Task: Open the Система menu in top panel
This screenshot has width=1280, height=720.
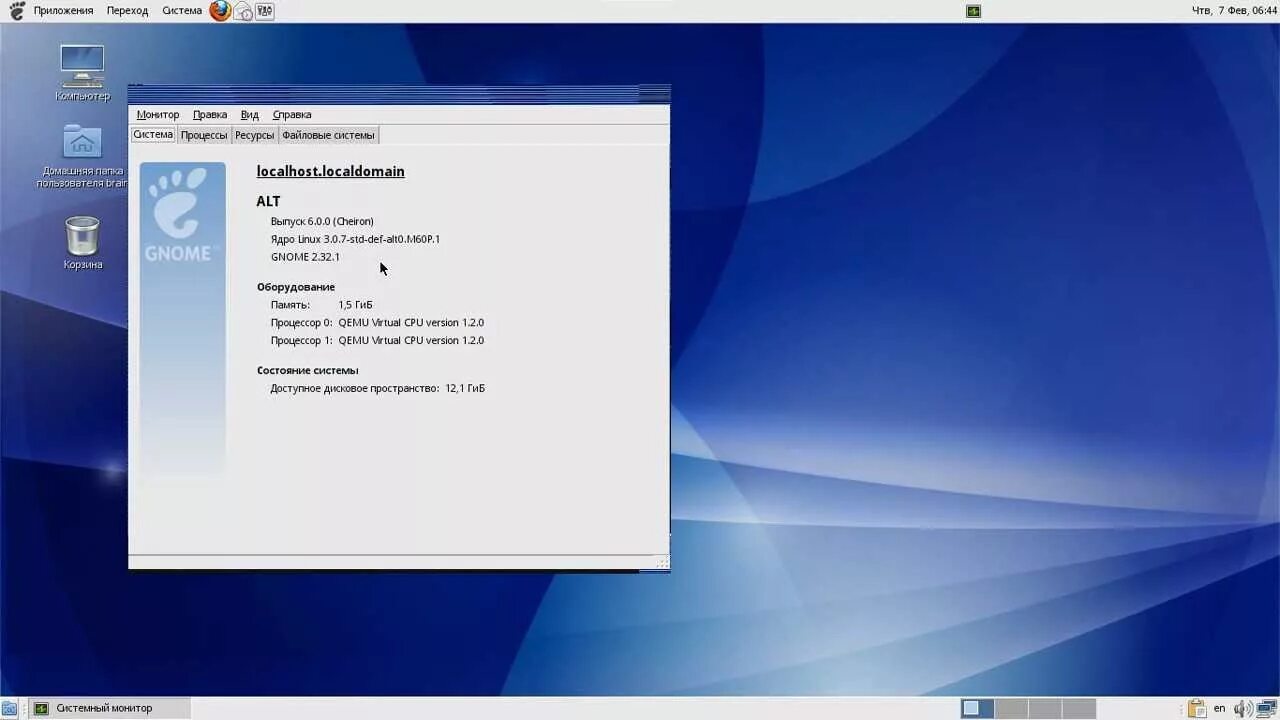Action: coord(182,11)
